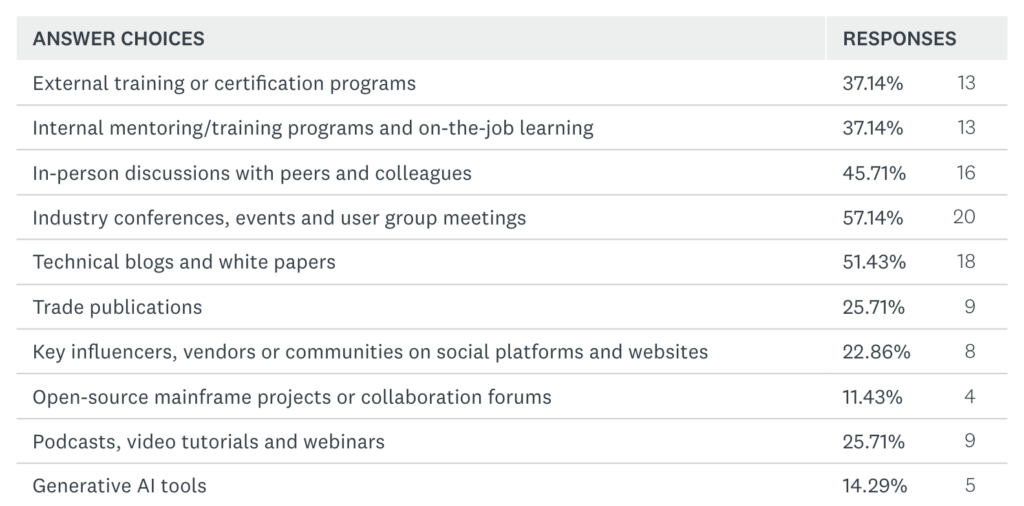Select the 11.43% percentage value

(872, 397)
